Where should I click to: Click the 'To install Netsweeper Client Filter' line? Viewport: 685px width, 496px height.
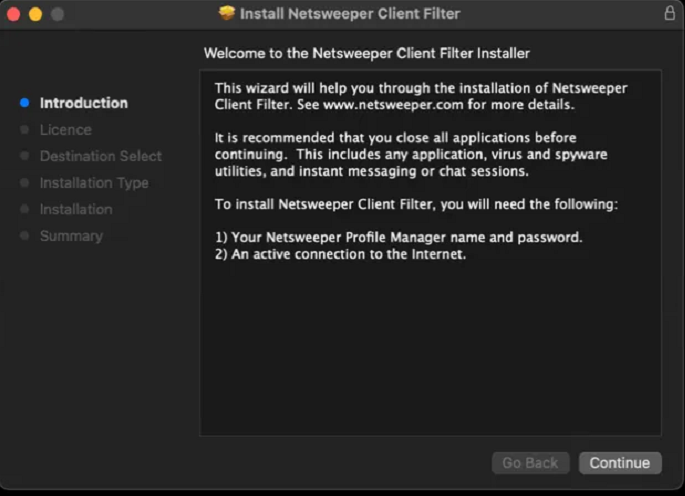tap(416, 204)
